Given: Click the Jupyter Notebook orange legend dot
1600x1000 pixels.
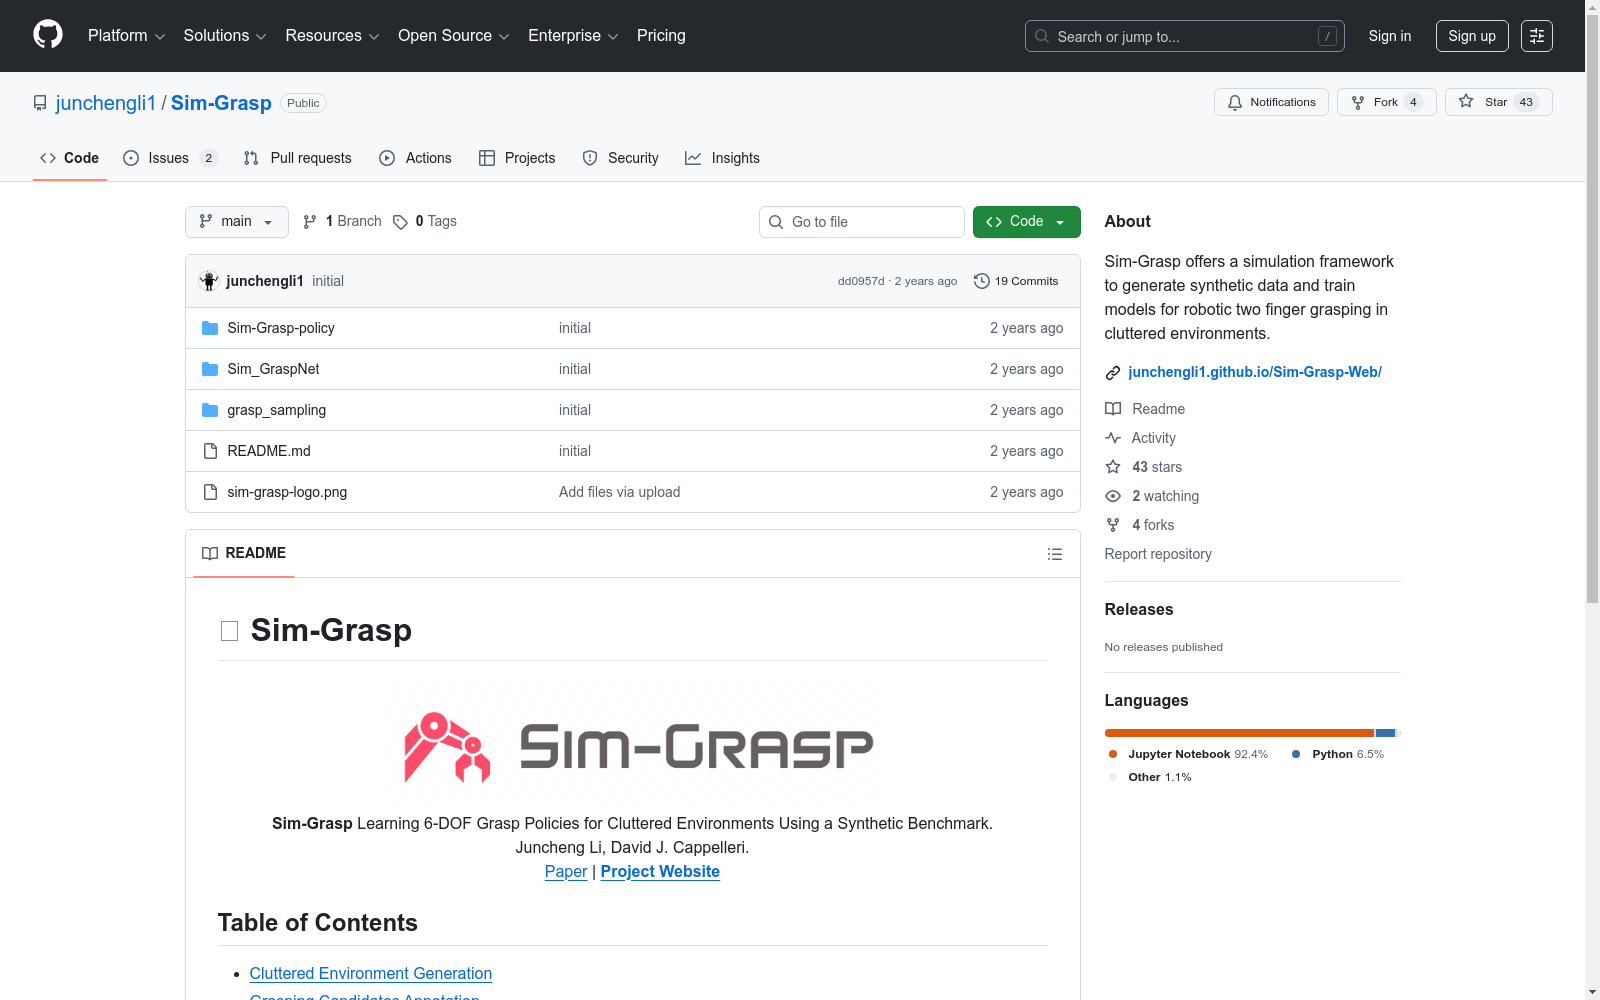Looking at the screenshot, I should pos(1113,754).
